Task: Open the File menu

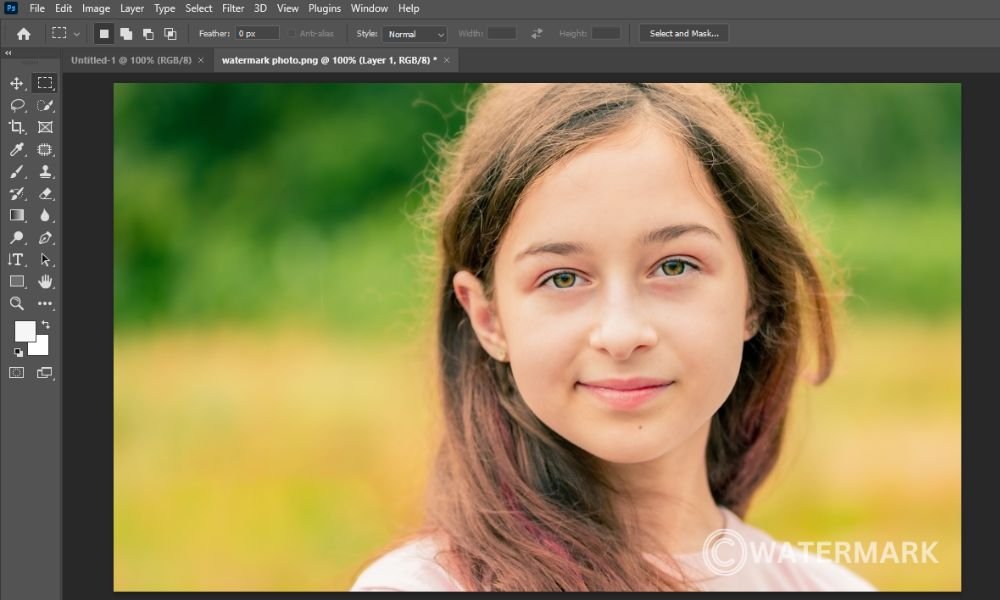Action: point(37,8)
